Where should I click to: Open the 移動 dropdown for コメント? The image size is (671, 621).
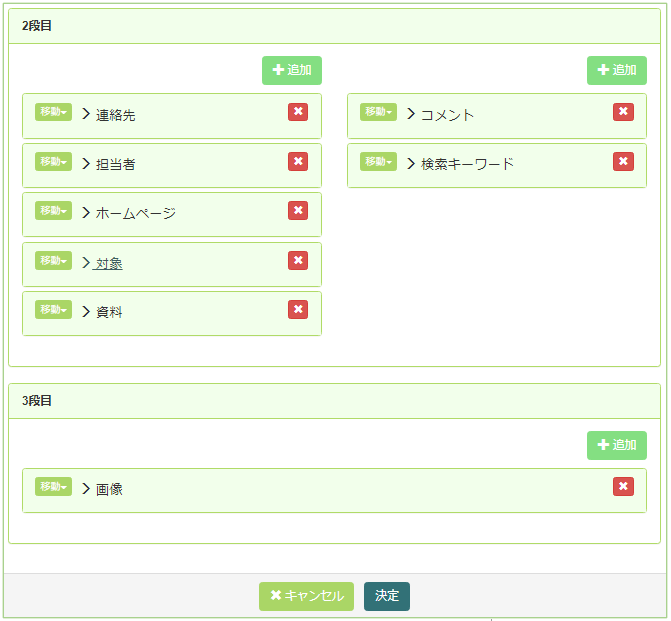(x=379, y=112)
